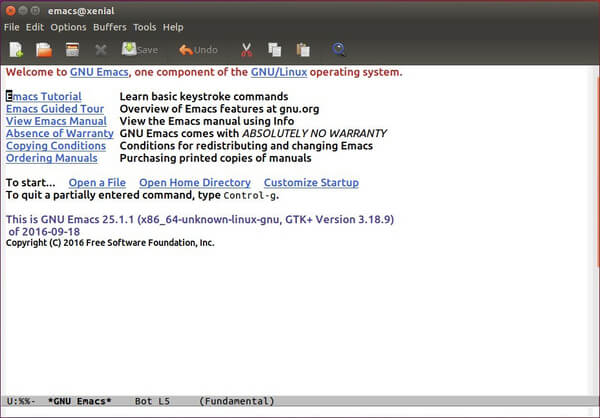Click the 'Bot' position indicator in mode line

coord(143,401)
